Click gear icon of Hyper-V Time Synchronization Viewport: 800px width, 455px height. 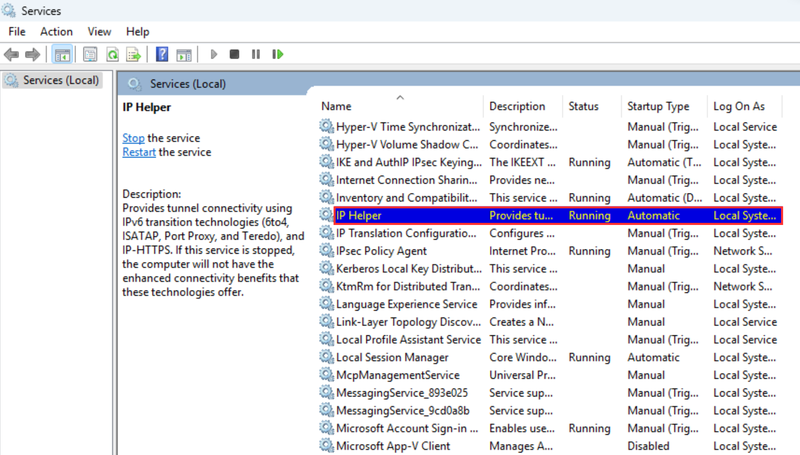point(327,126)
